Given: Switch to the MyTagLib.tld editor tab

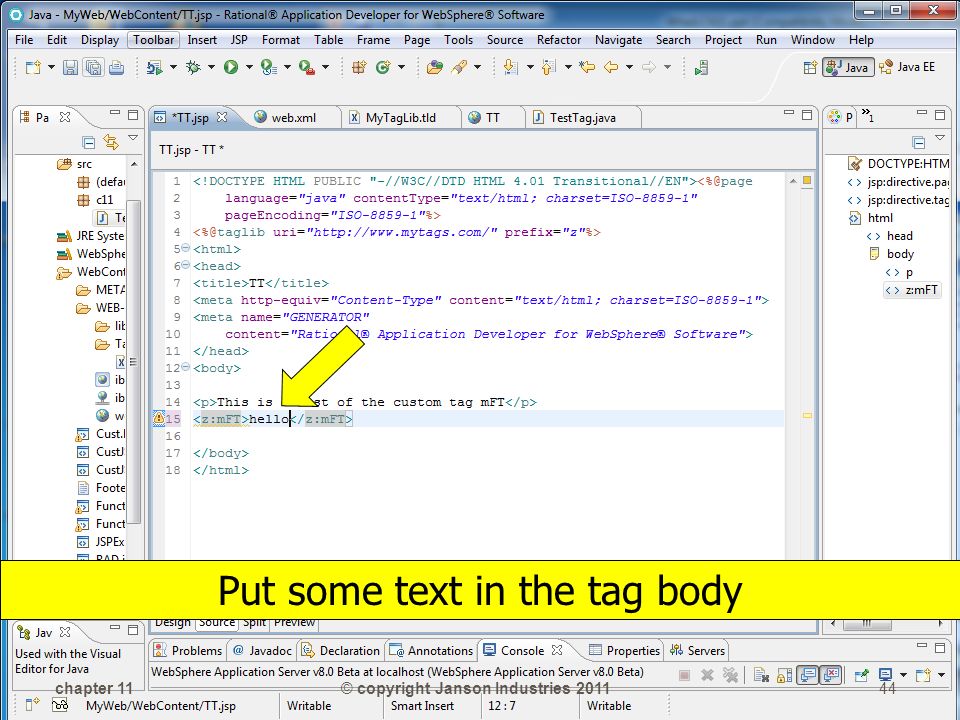Looking at the screenshot, I should [x=400, y=118].
